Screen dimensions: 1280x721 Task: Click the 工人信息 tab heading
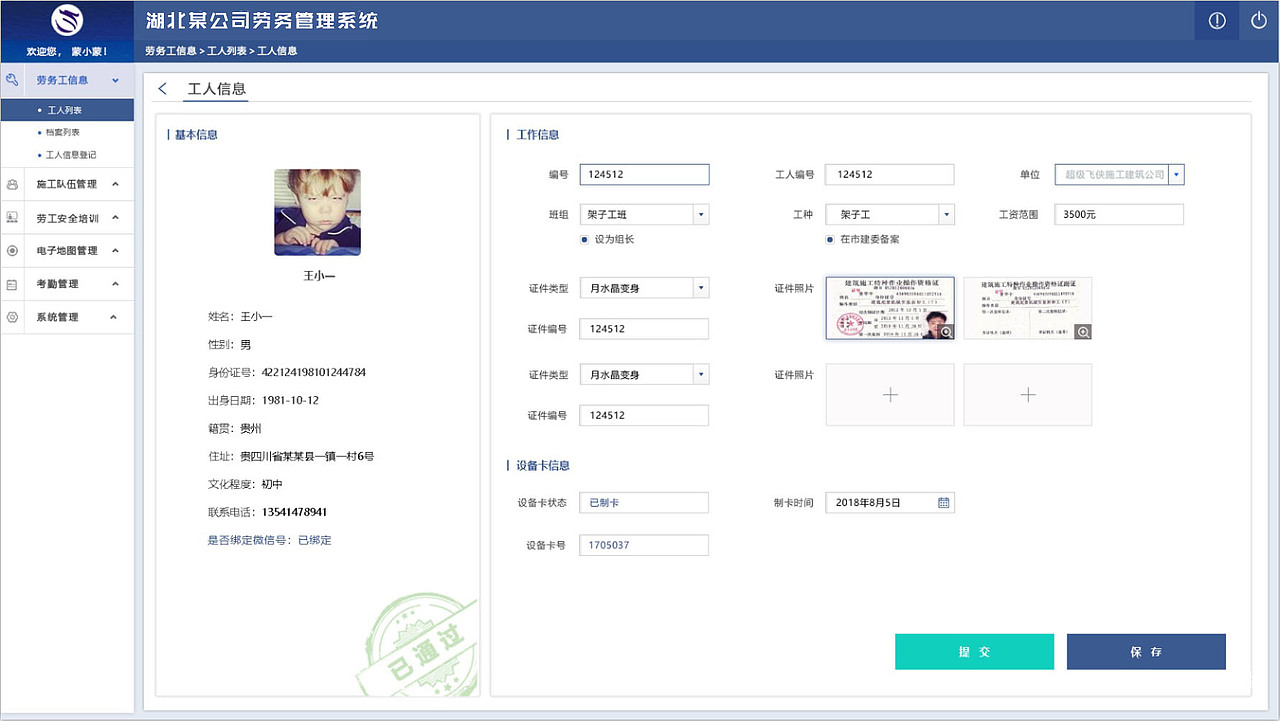(x=217, y=89)
